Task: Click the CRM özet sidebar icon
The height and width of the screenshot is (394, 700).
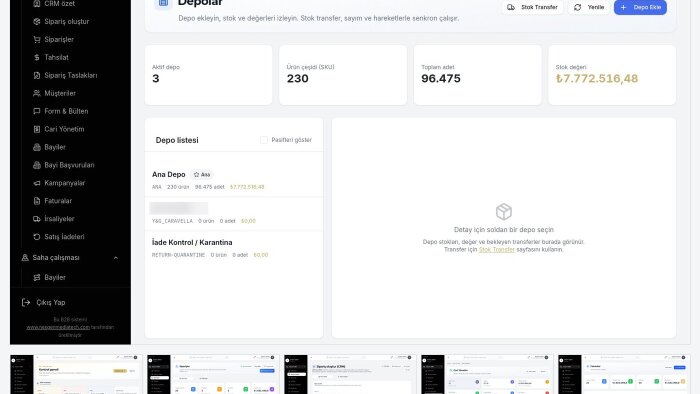Action: (x=37, y=4)
